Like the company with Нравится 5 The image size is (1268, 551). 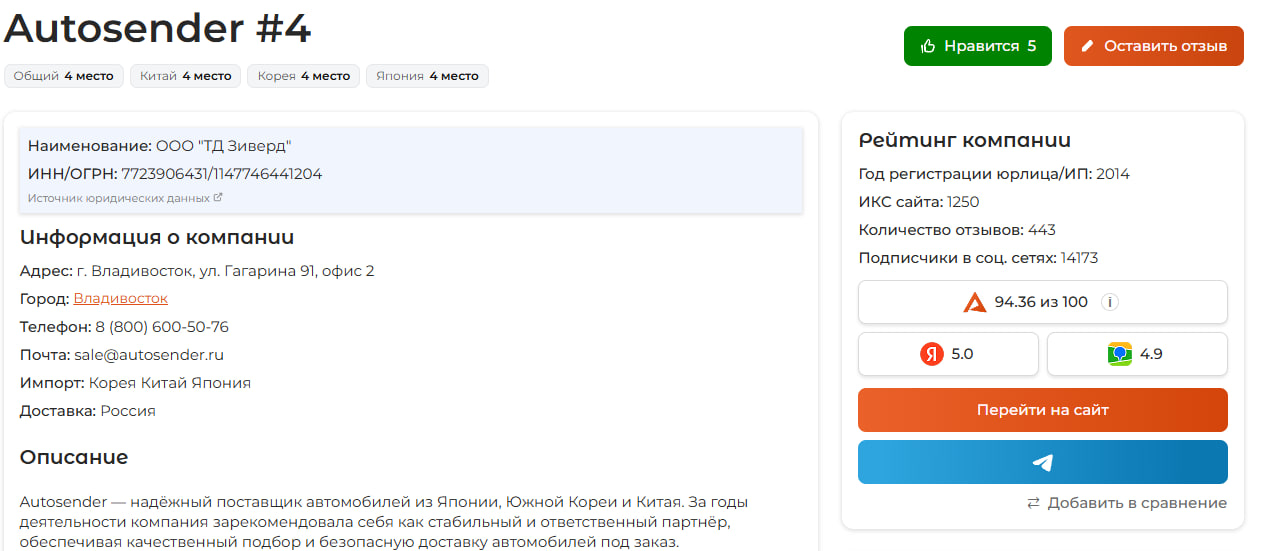pyautogui.click(x=978, y=46)
